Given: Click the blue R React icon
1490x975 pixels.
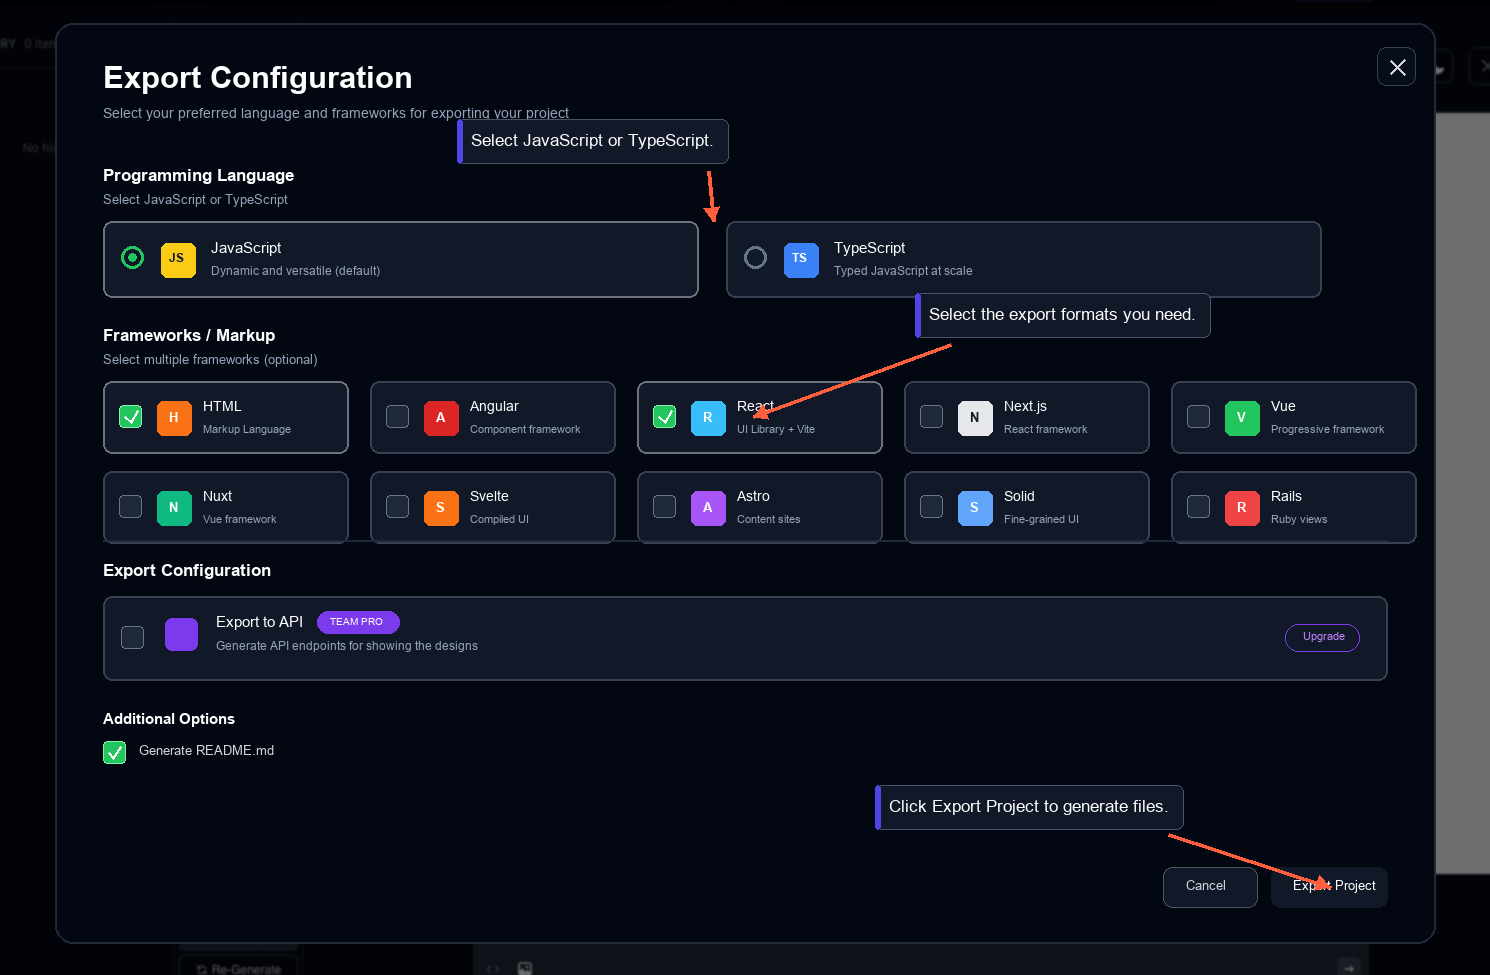Looking at the screenshot, I should tap(708, 418).
